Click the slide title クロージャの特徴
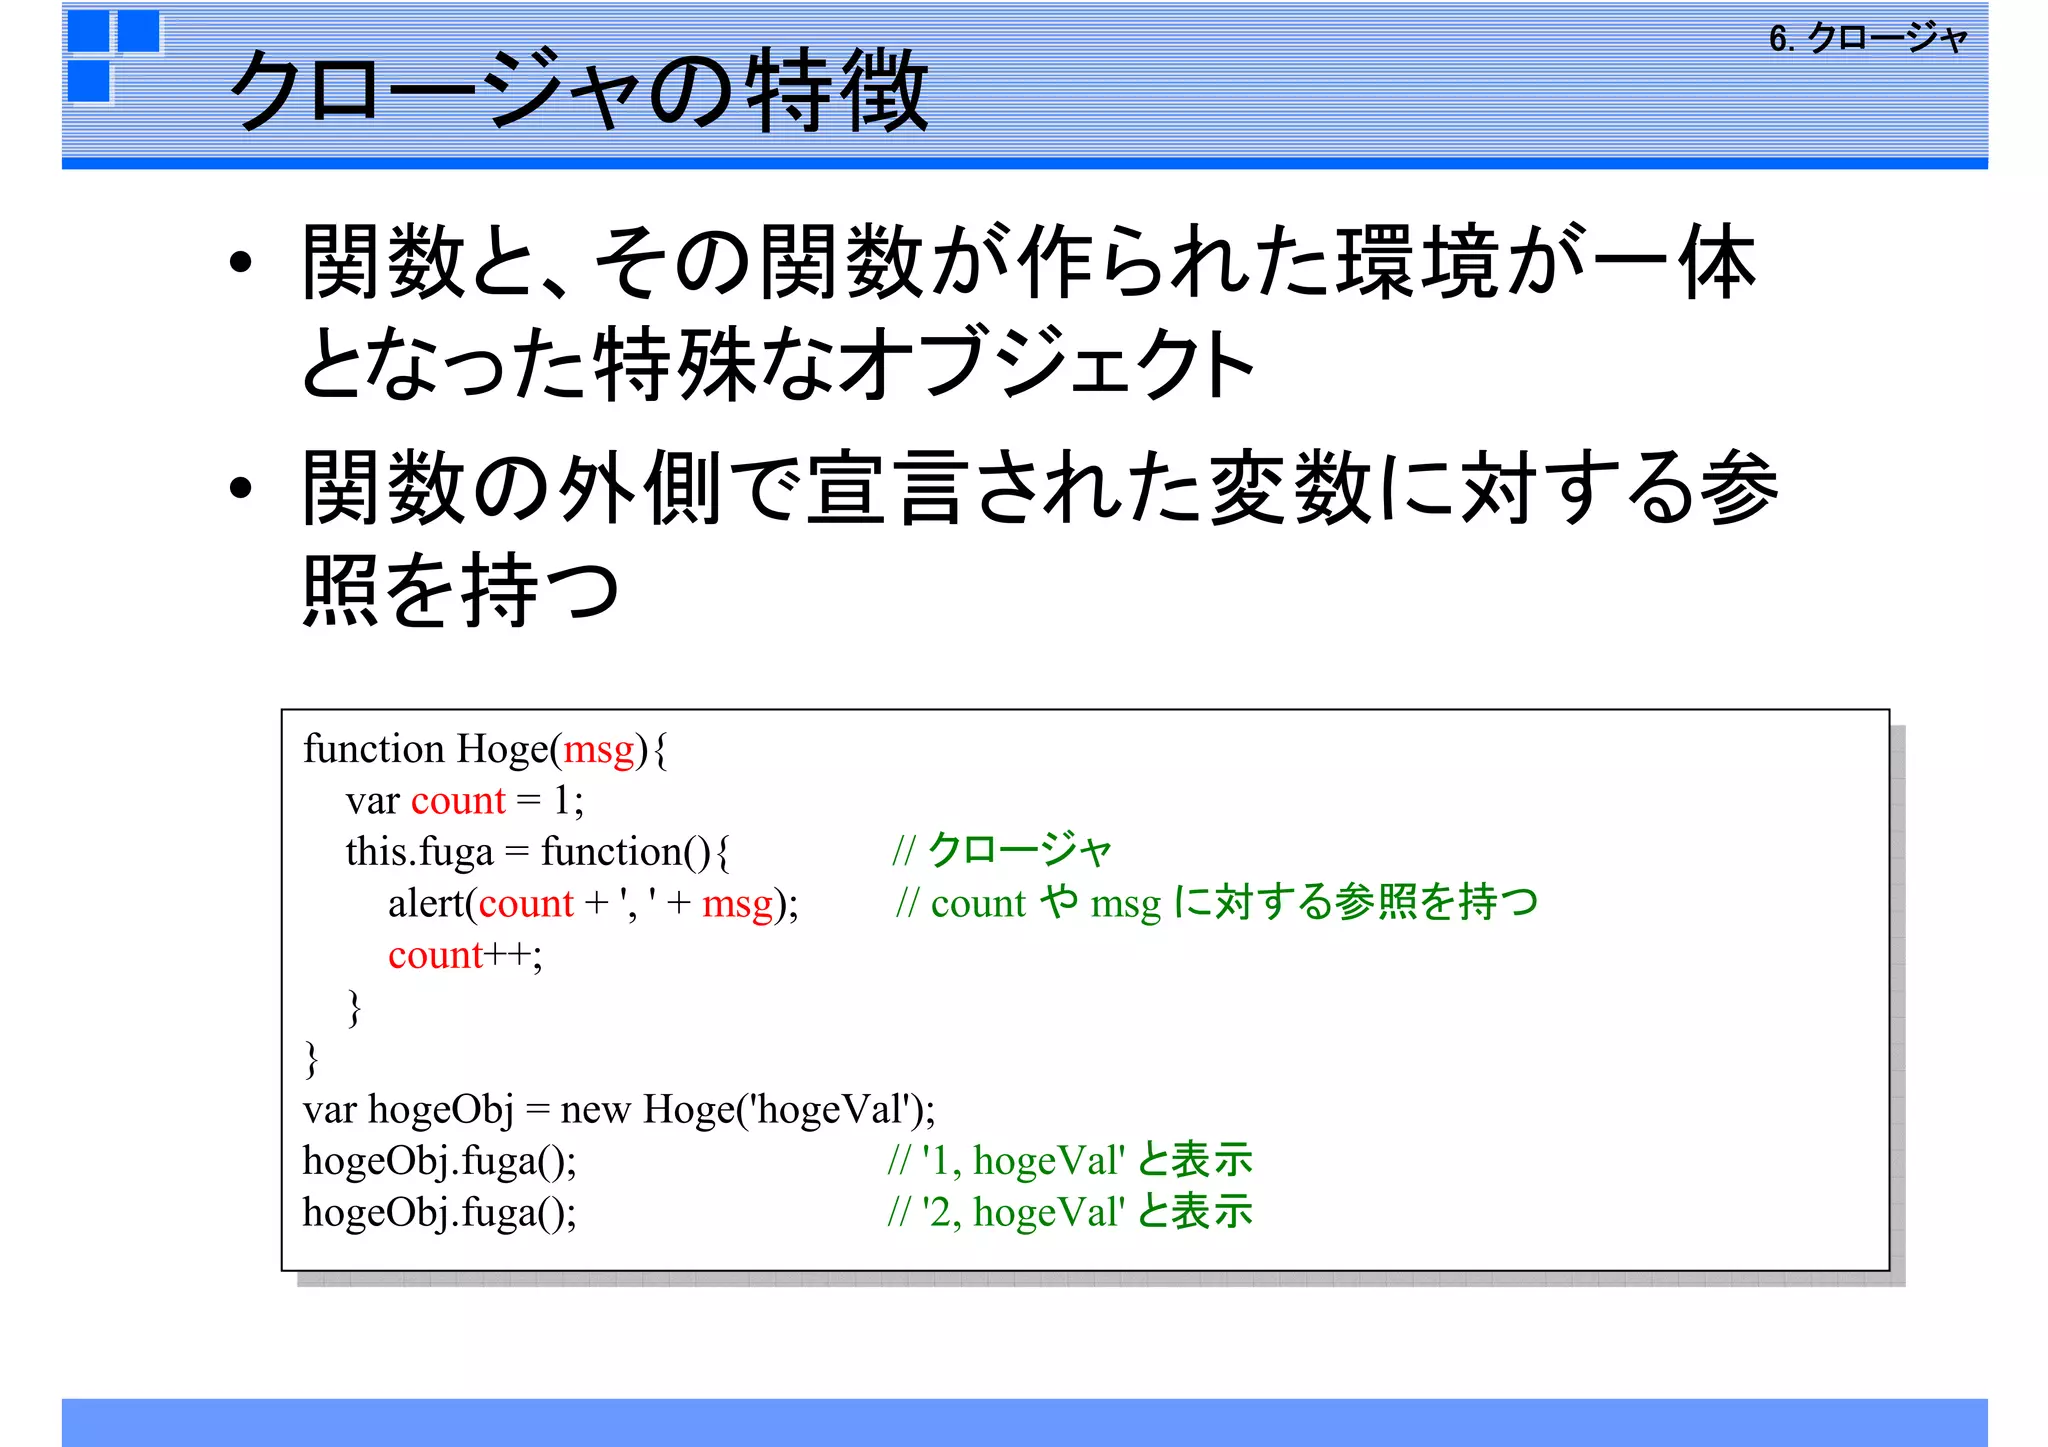The image size is (2048, 1447). [x=579, y=90]
